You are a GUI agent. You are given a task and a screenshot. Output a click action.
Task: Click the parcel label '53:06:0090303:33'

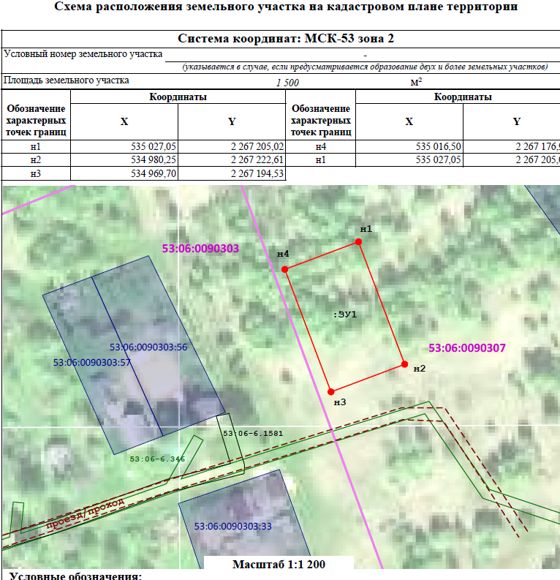(x=233, y=526)
